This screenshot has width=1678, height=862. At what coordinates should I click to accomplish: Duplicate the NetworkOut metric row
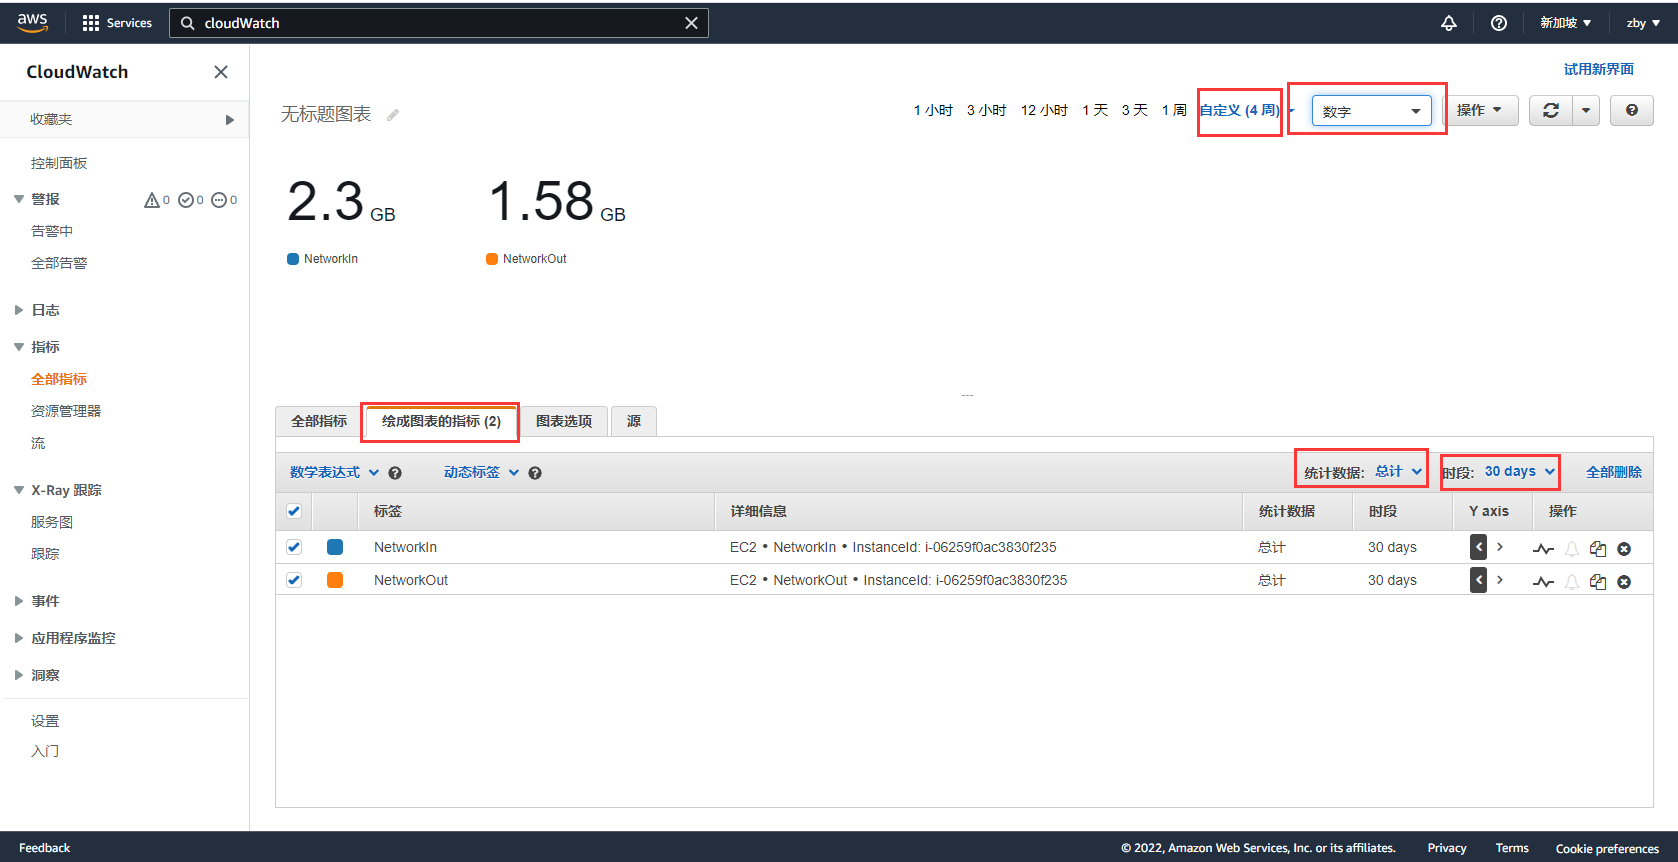[x=1598, y=582]
